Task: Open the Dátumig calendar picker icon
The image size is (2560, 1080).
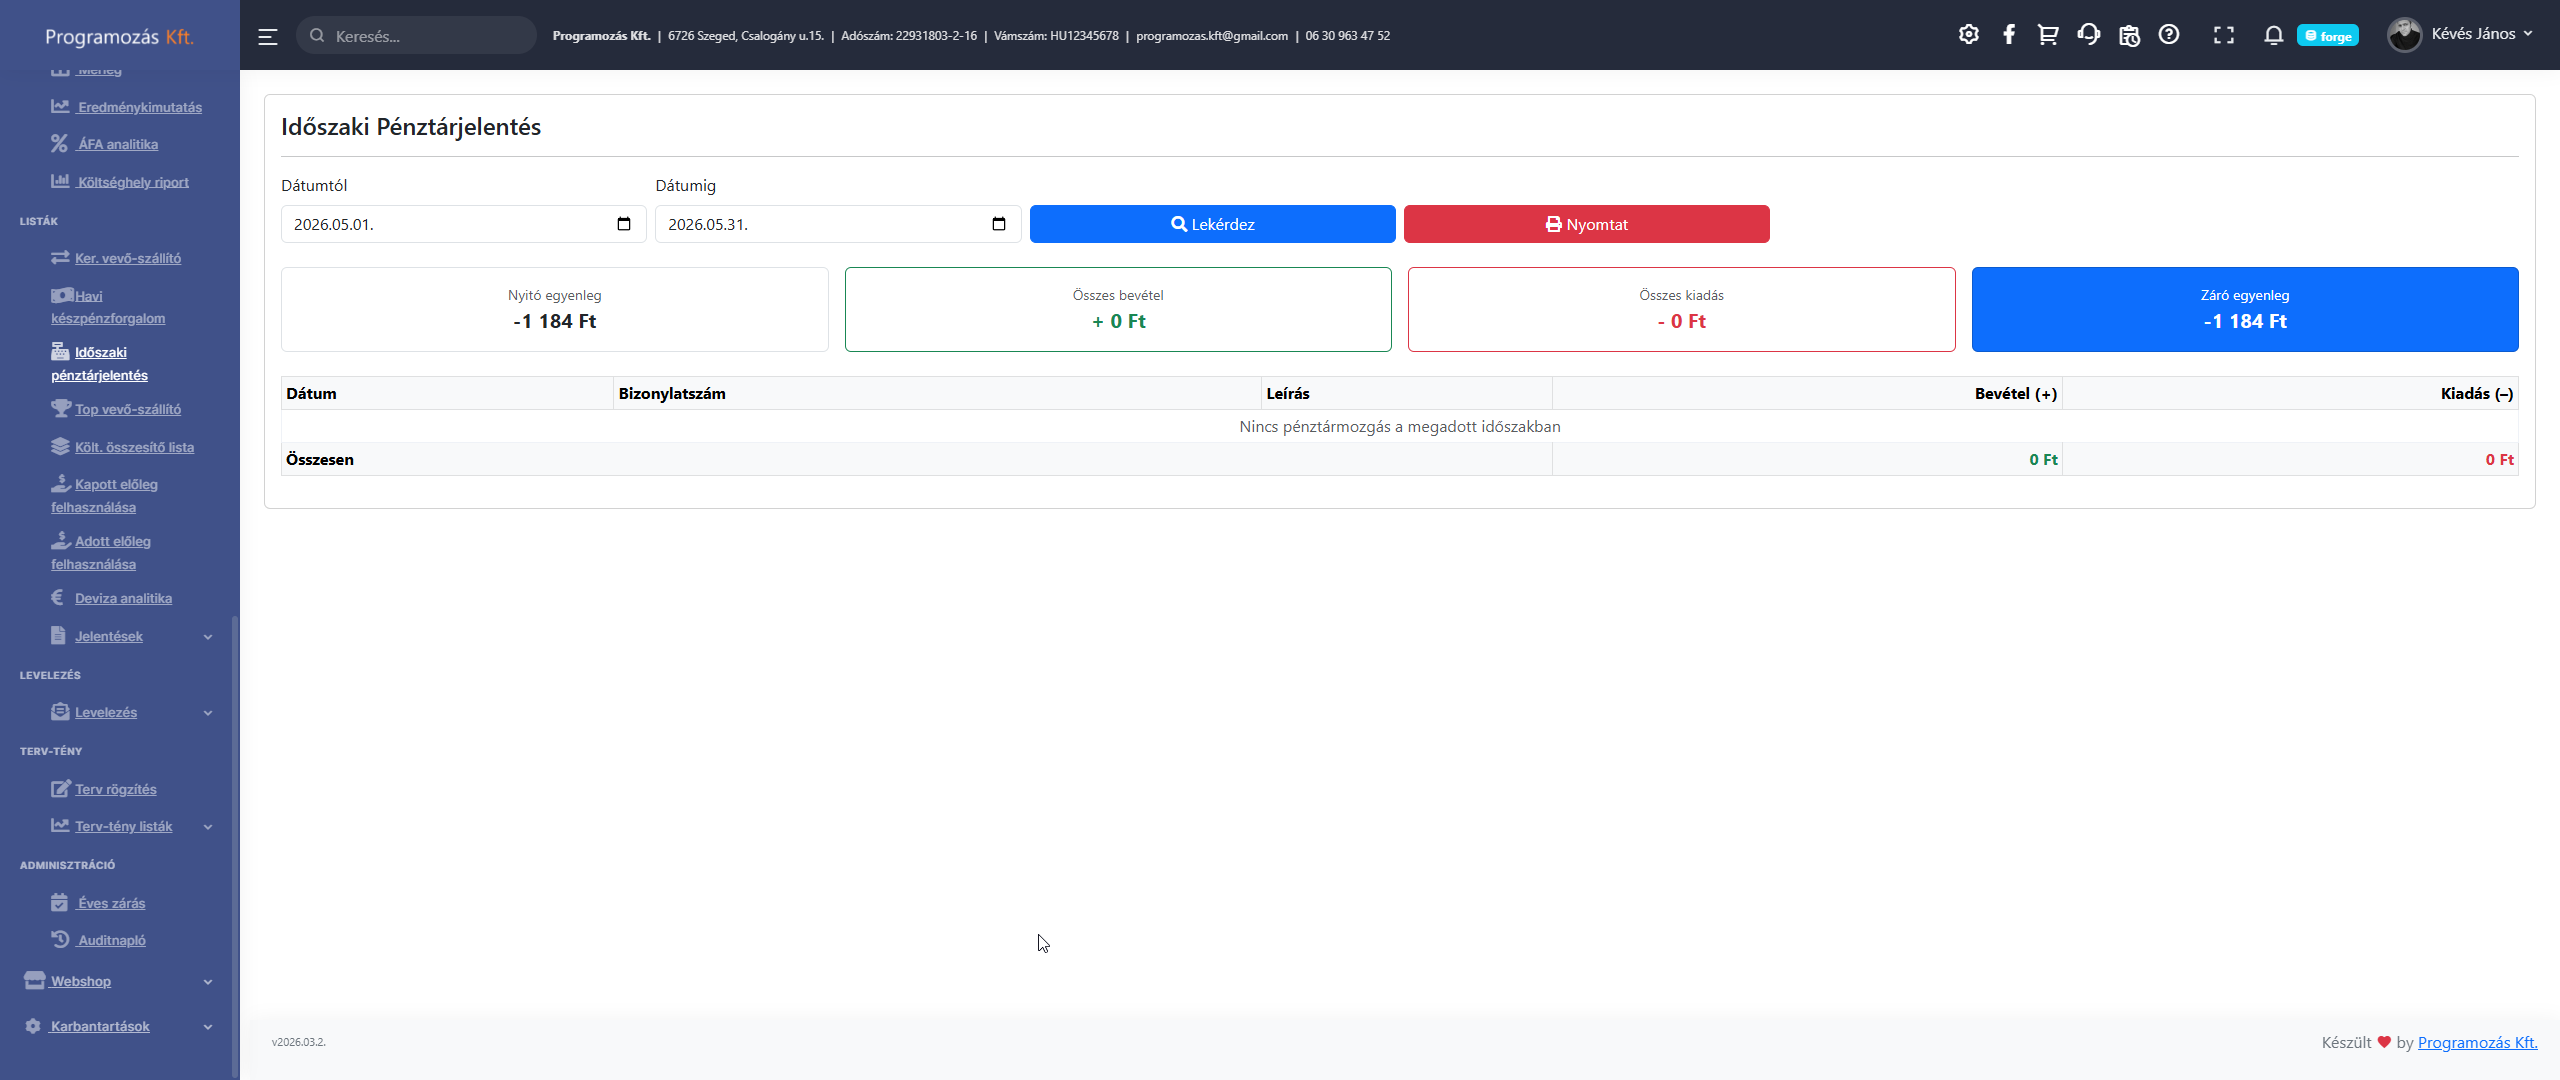Action: pos(999,224)
